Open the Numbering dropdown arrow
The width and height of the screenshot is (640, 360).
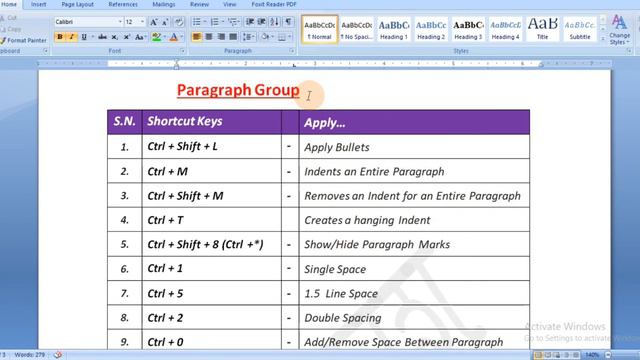[x=222, y=22]
